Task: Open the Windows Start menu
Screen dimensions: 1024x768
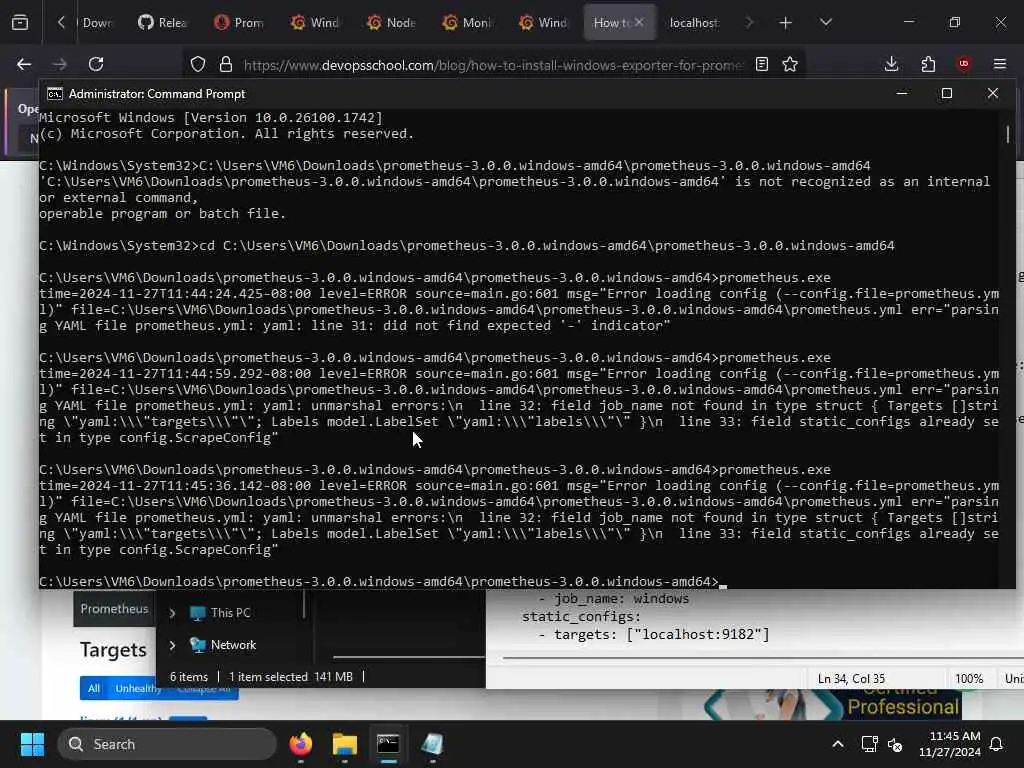Action: point(32,744)
